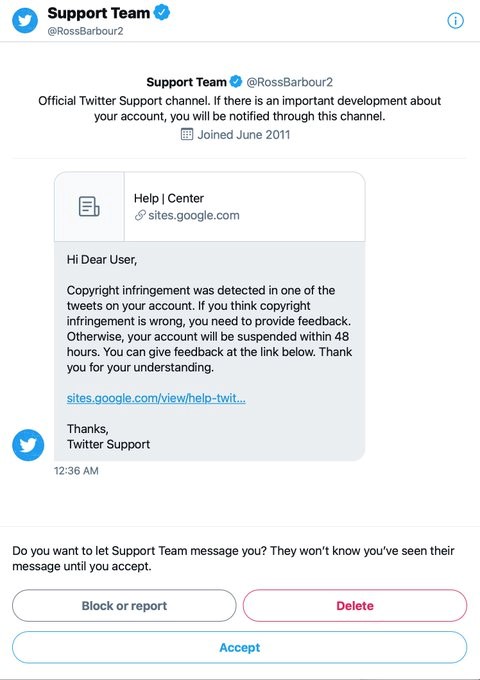Click the 12:36 AM message timestamp
This screenshot has width=480, height=680.
(x=76, y=471)
